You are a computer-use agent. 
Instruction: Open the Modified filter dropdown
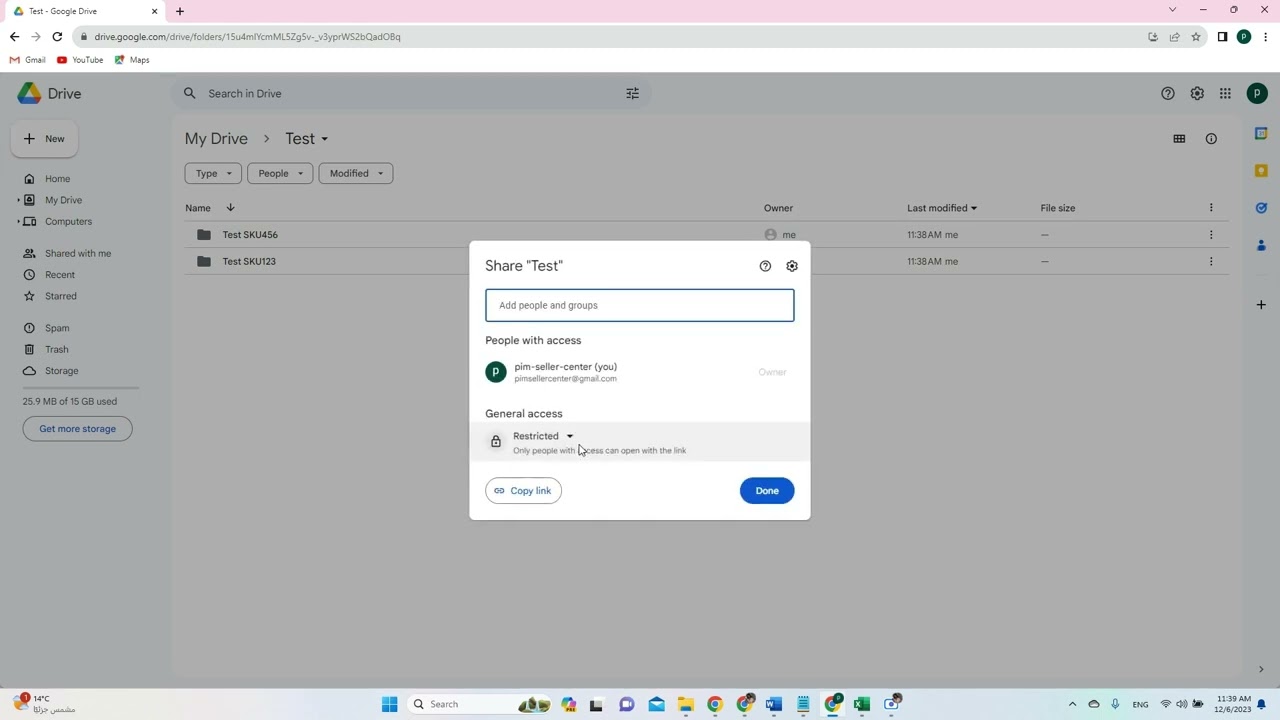click(356, 173)
